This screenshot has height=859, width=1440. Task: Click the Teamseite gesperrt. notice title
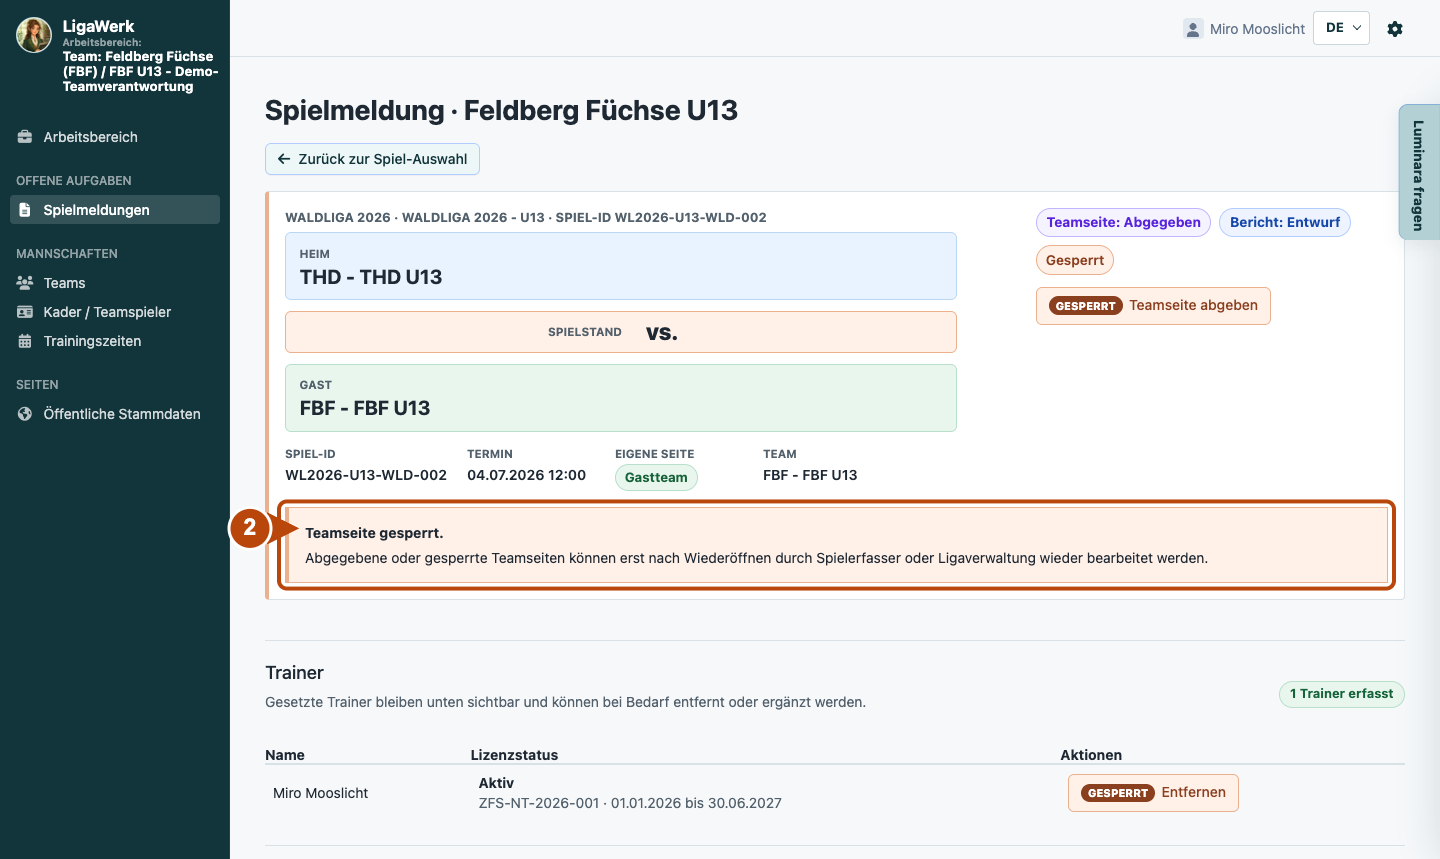(374, 533)
